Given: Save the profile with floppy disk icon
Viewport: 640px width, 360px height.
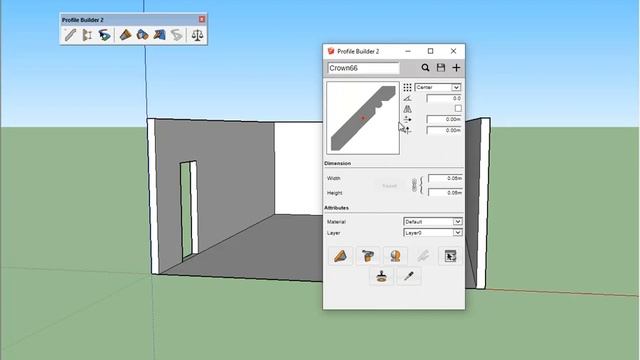Looking at the screenshot, I should tap(441, 68).
